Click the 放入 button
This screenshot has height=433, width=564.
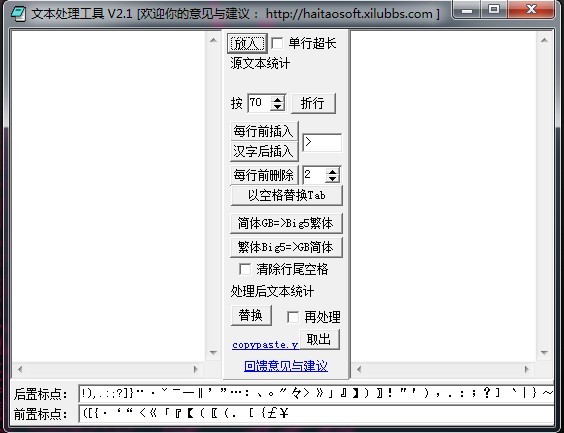247,44
